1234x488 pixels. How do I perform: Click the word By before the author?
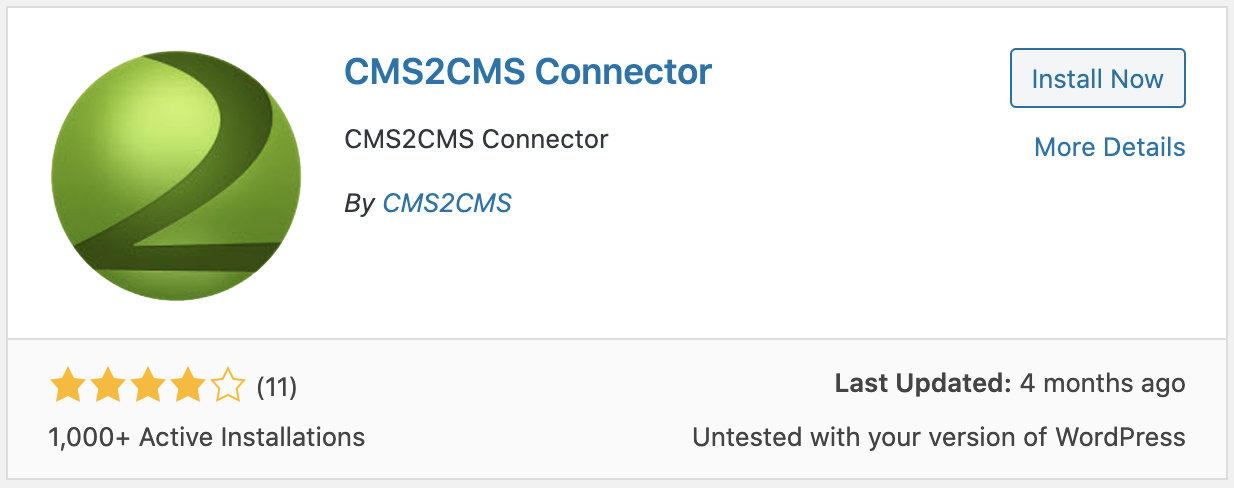(x=359, y=203)
